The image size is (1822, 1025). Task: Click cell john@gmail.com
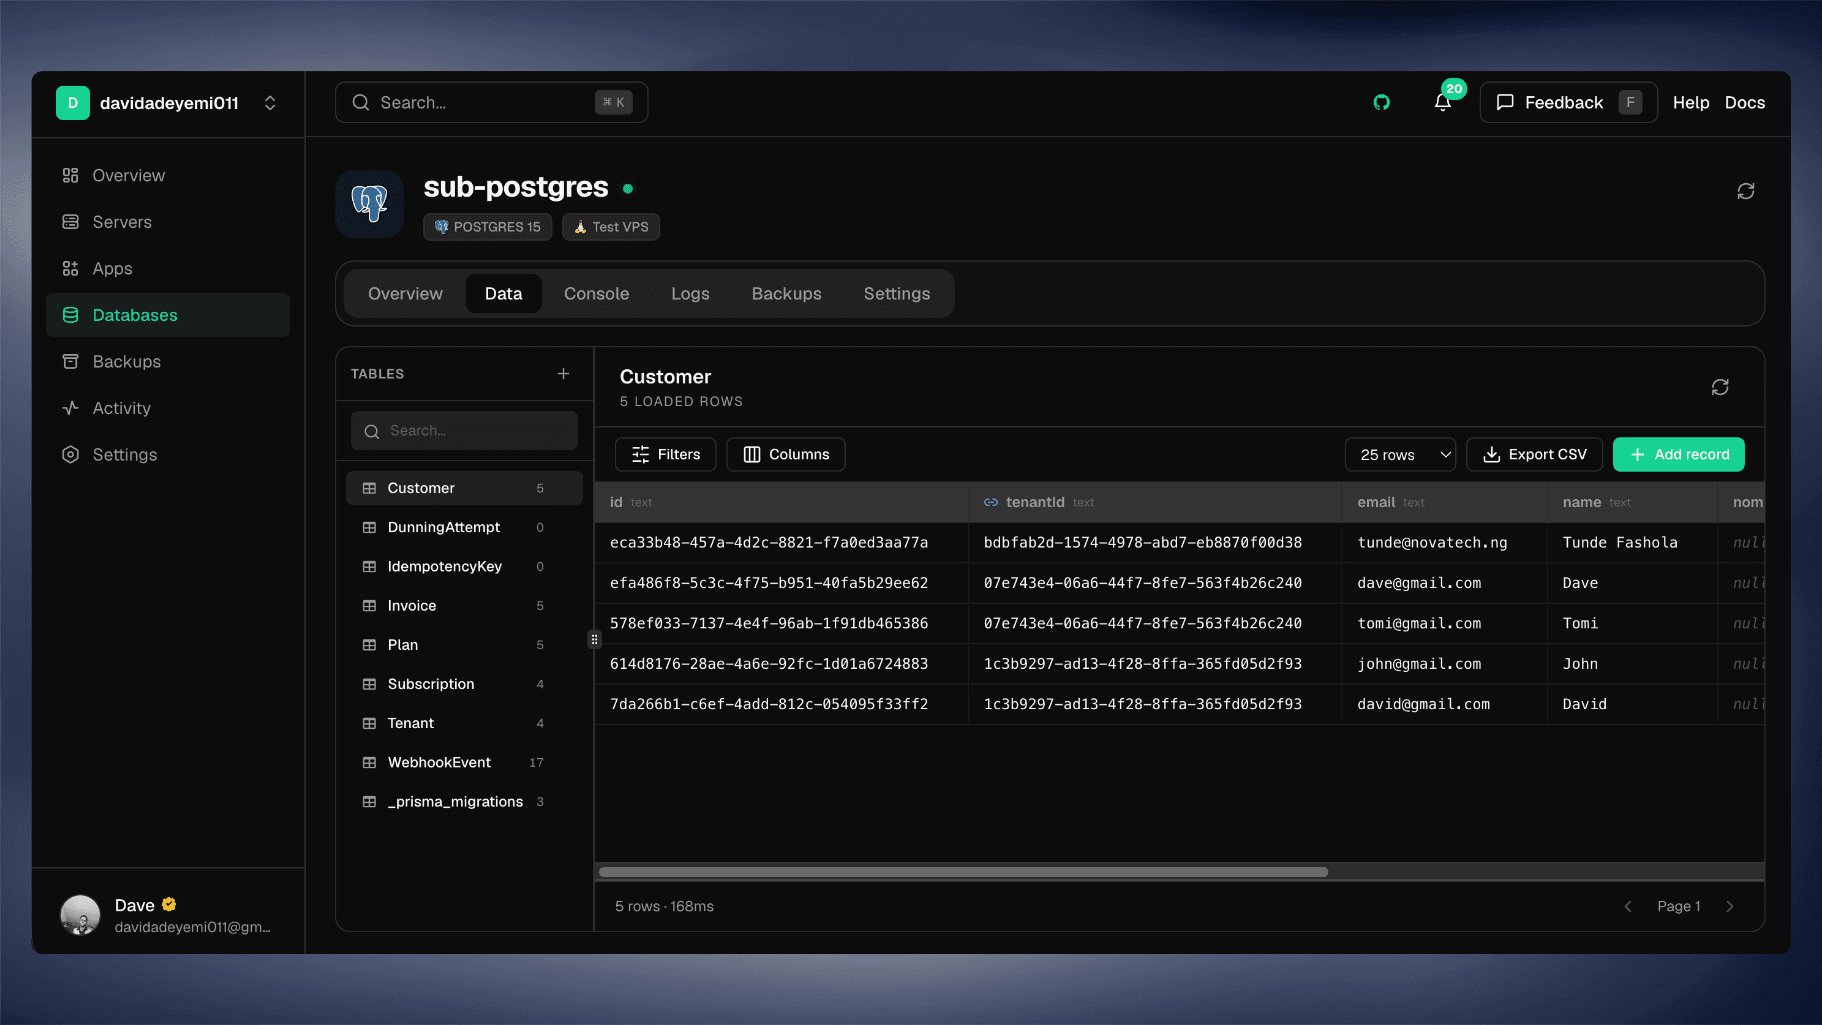(x=1444, y=664)
